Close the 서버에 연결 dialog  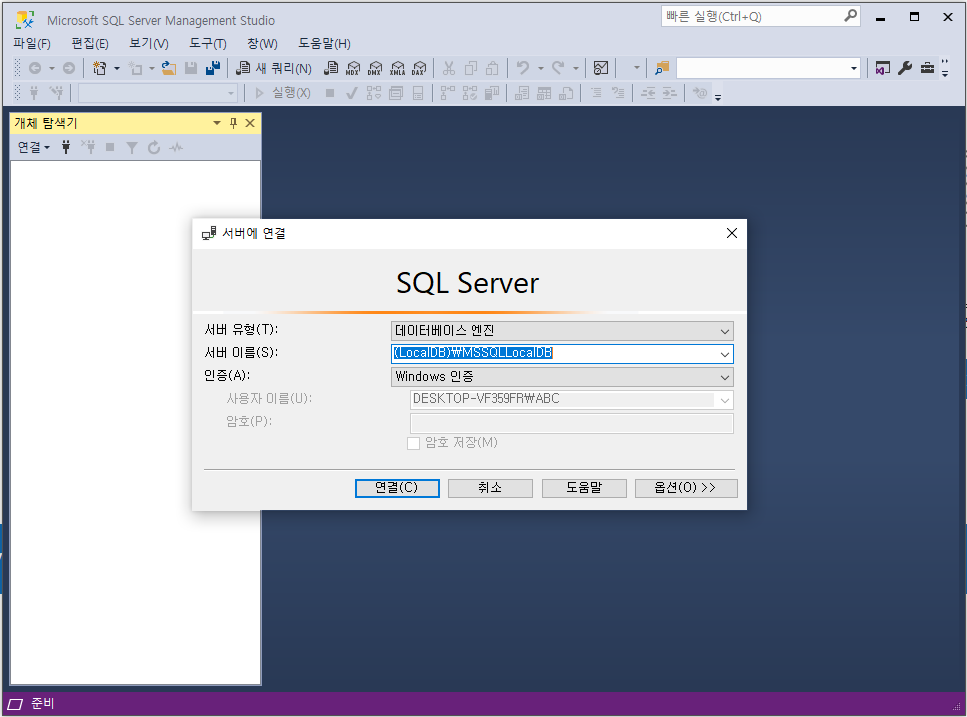click(731, 233)
